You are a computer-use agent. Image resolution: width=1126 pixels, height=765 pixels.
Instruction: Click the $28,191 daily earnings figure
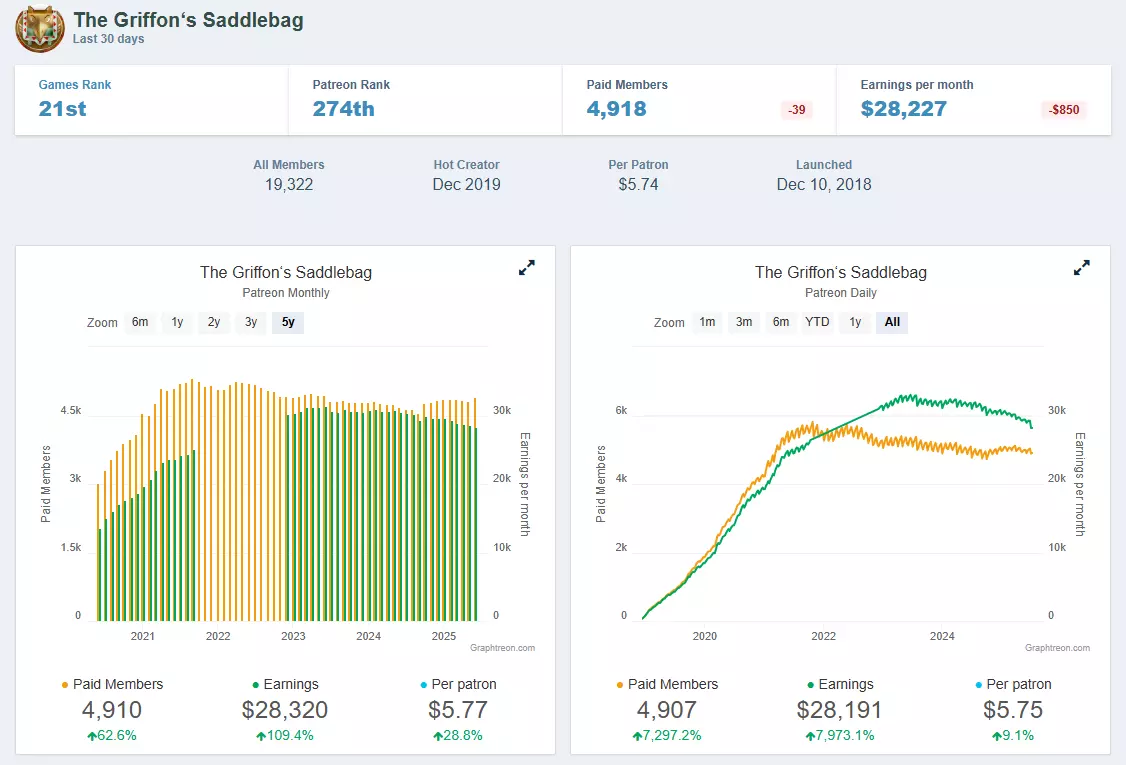(x=839, y=710)
